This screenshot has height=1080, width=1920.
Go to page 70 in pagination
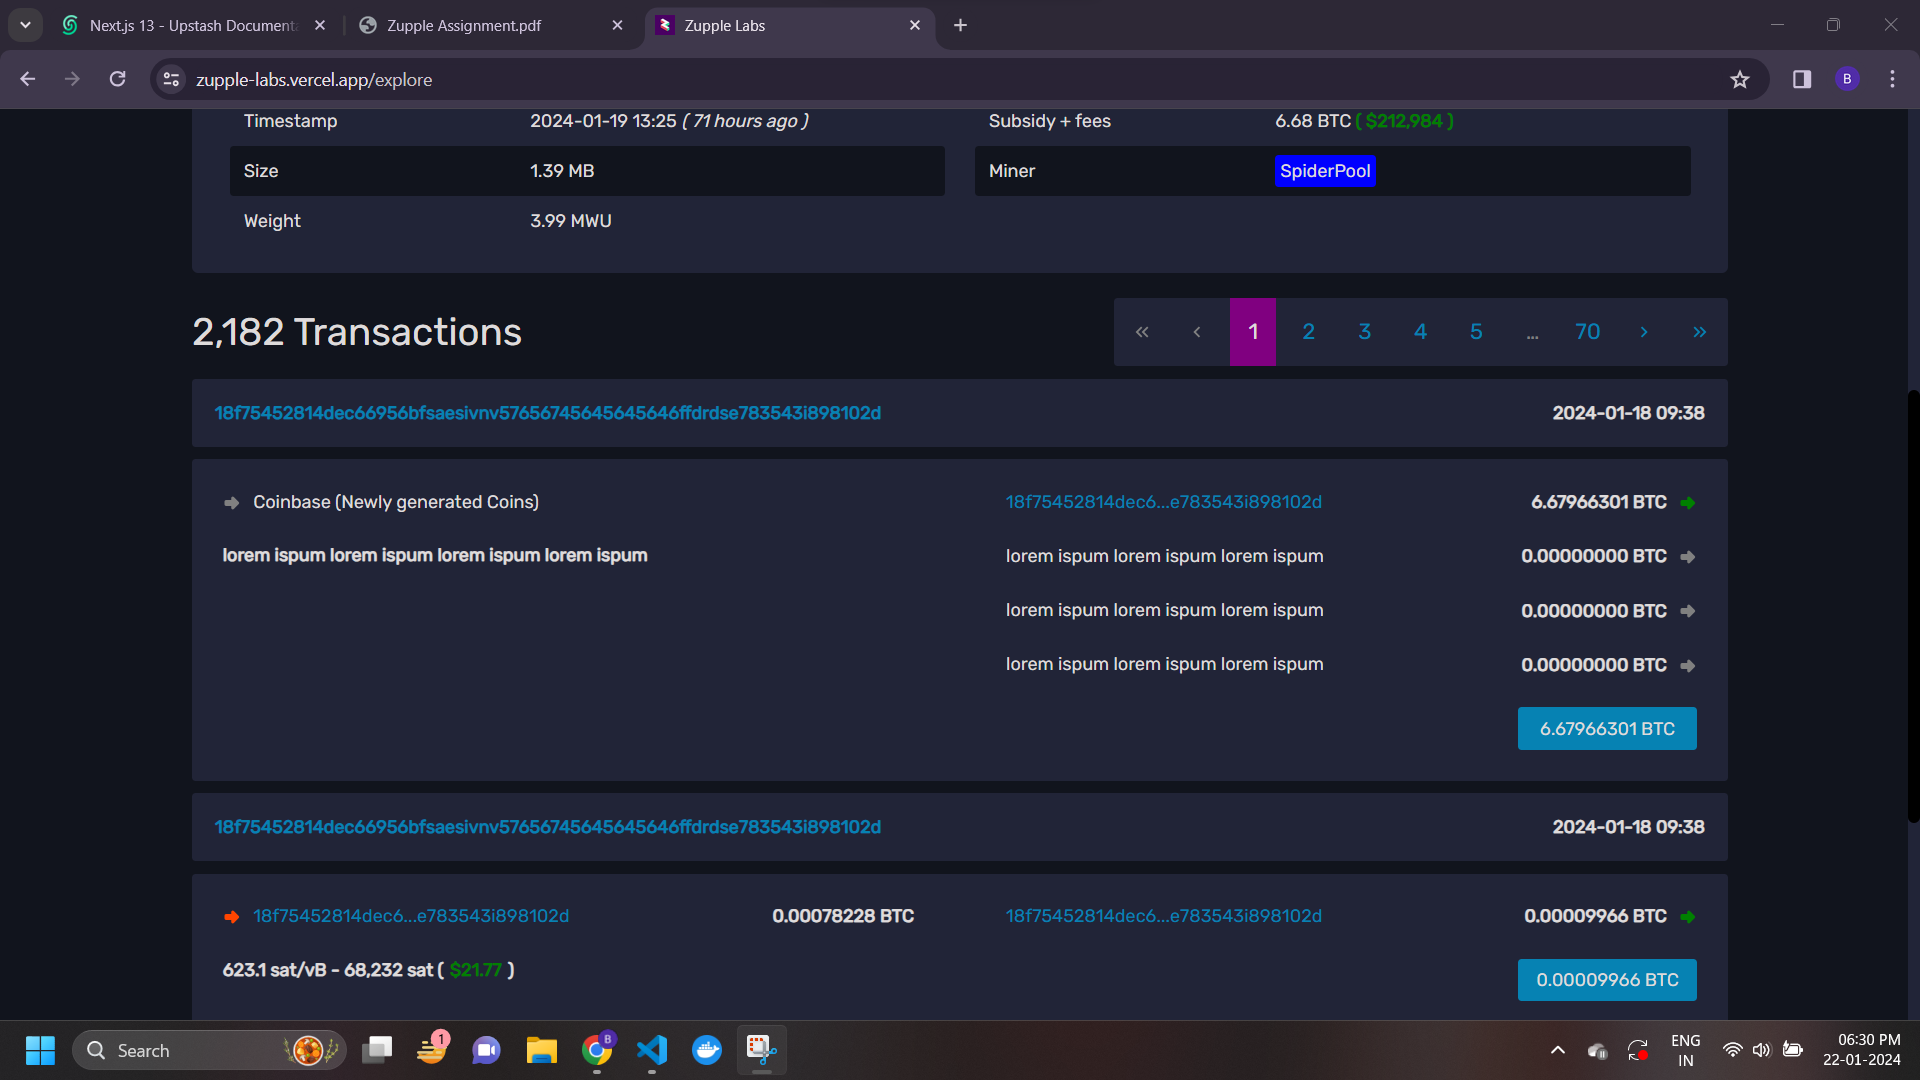pos(1588,332)
